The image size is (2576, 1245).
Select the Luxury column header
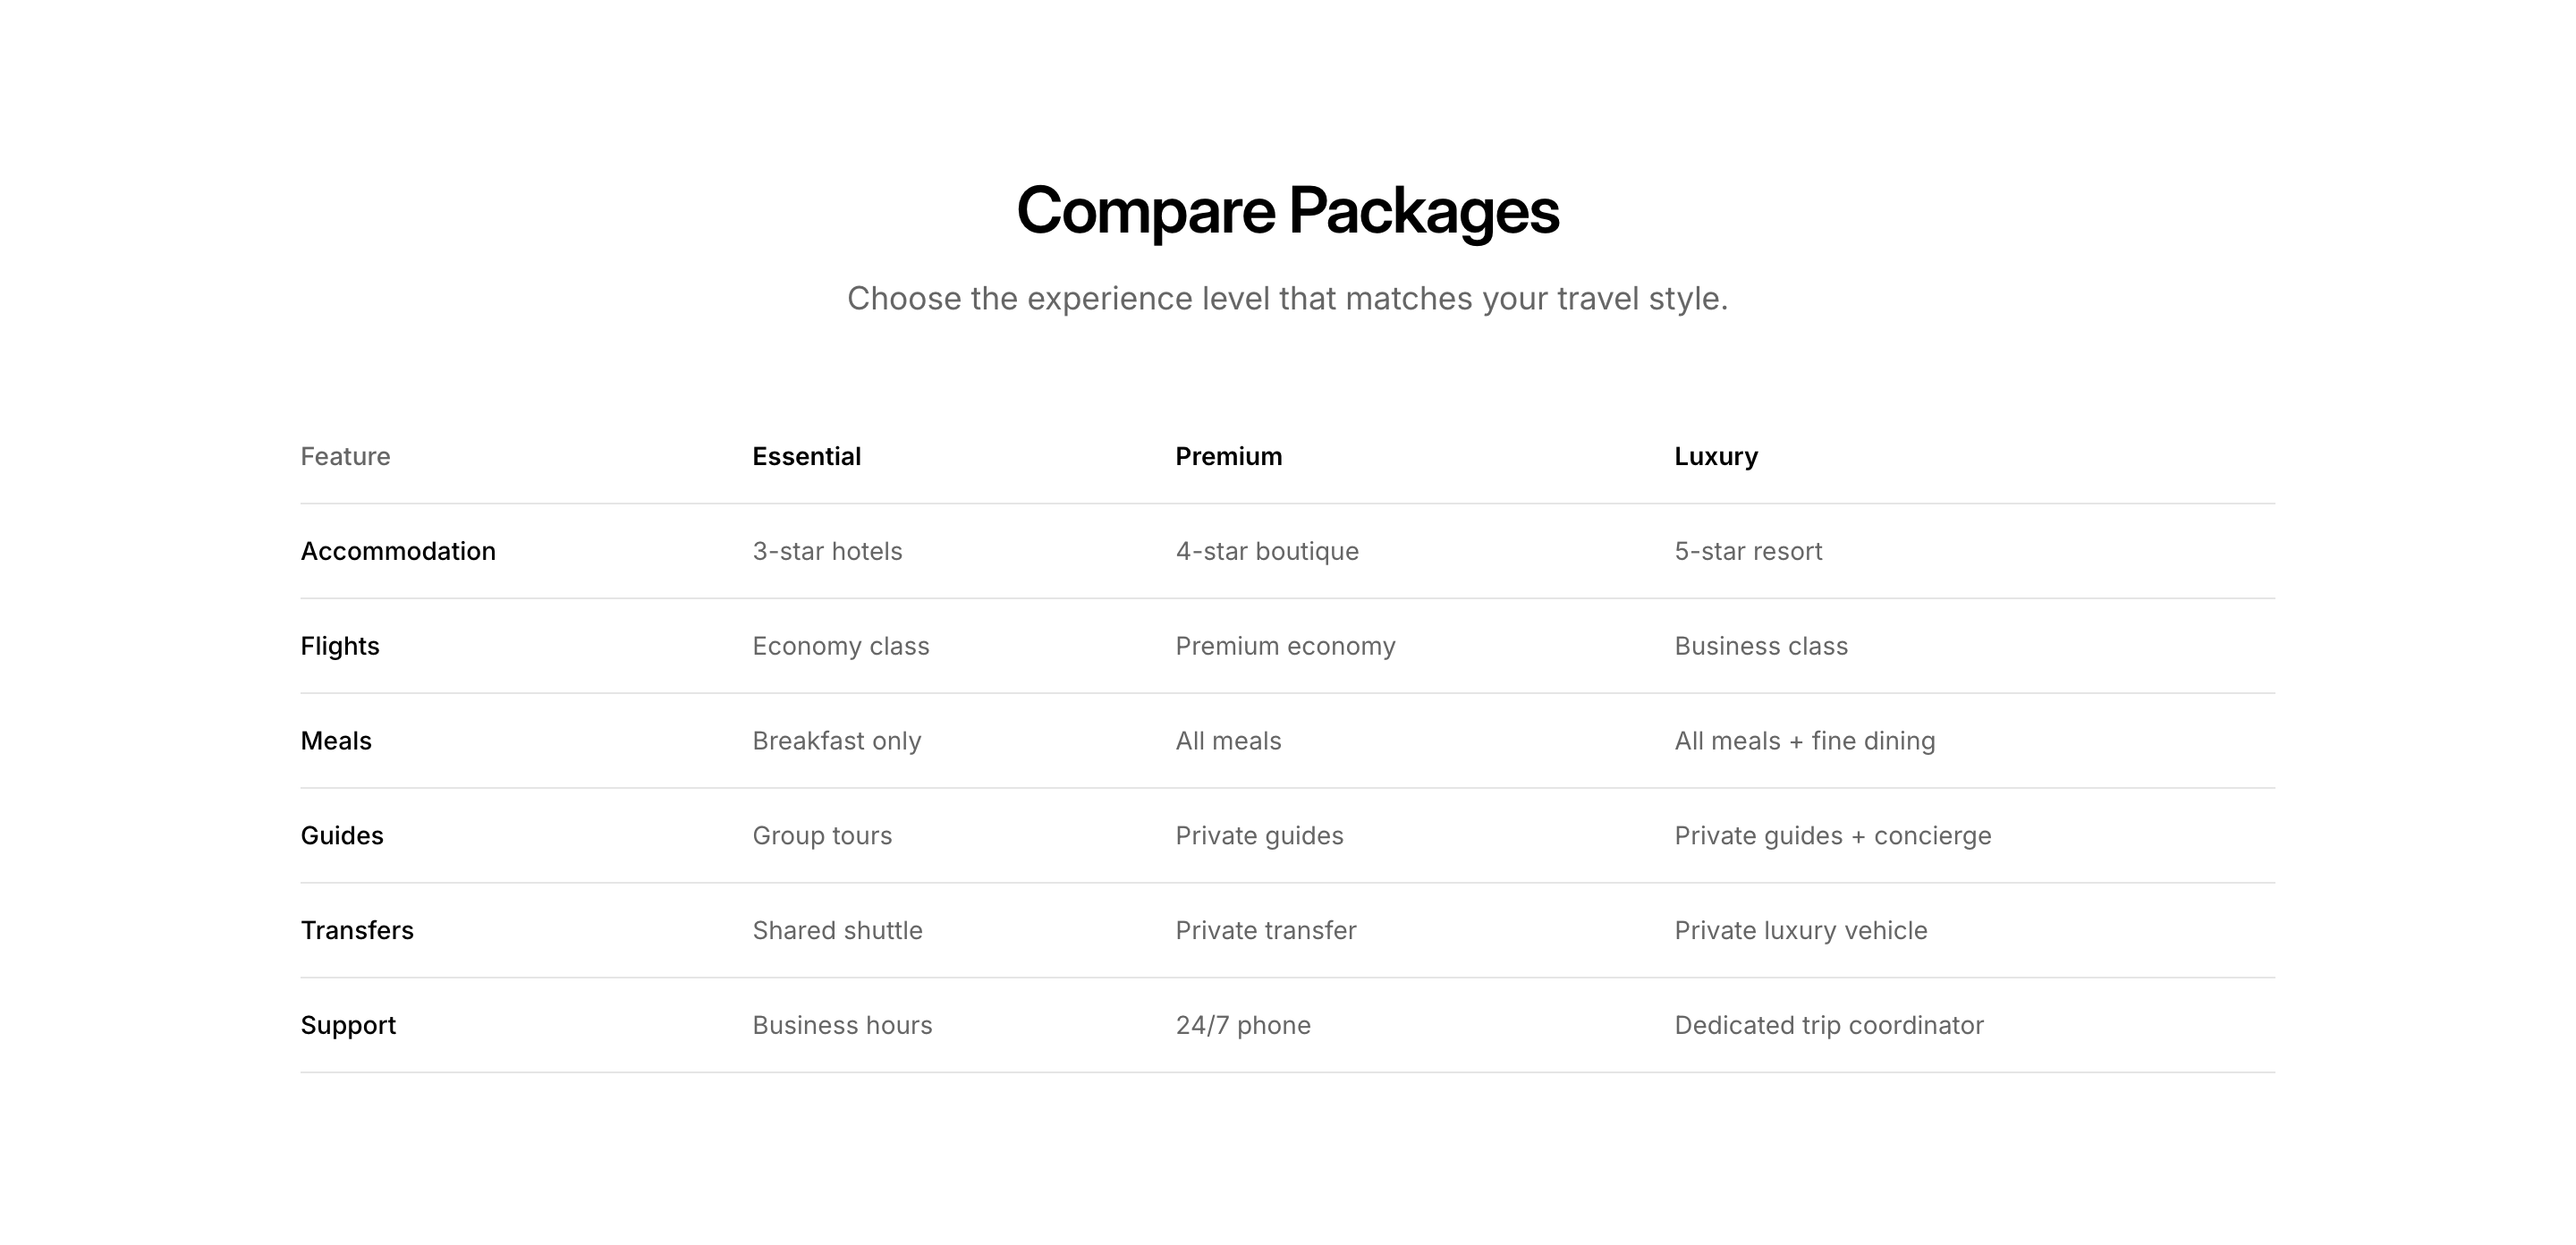[x=1716, y=457]
